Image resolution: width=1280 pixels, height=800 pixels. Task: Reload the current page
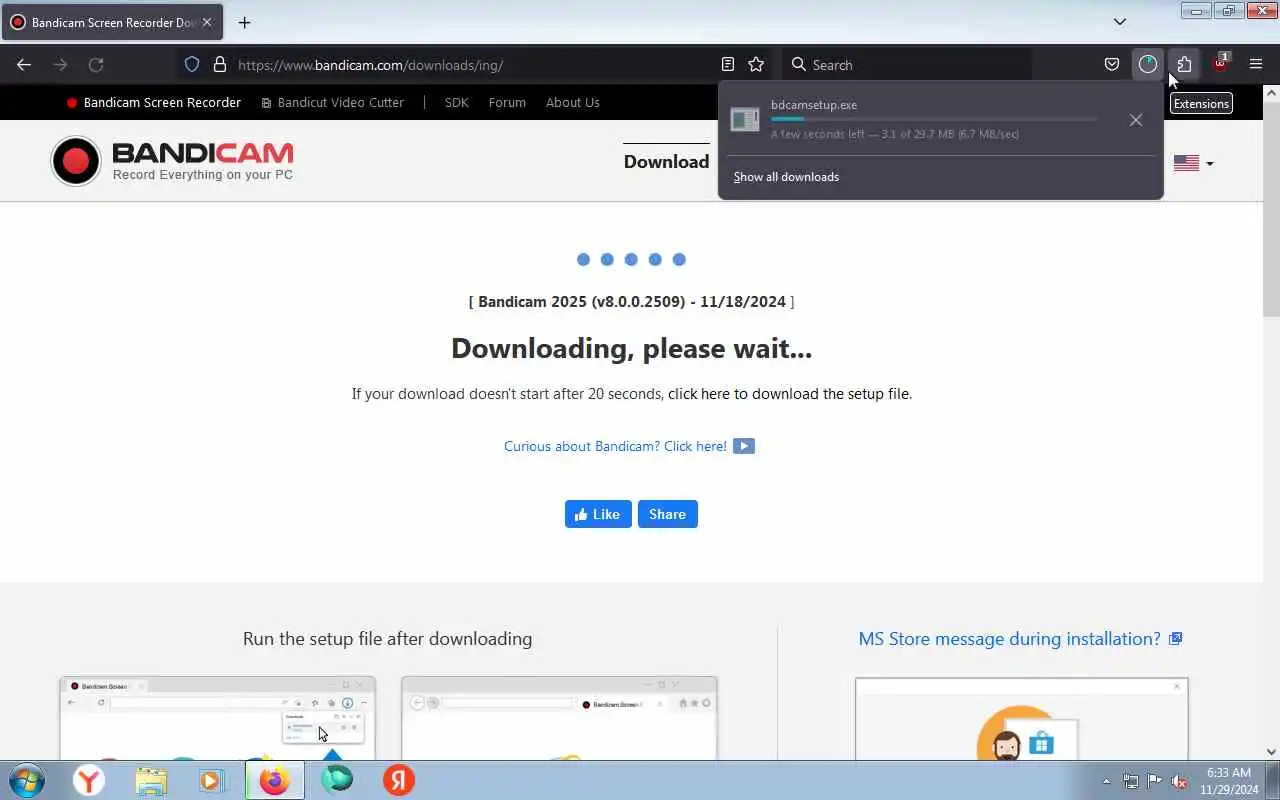[96, 65]
